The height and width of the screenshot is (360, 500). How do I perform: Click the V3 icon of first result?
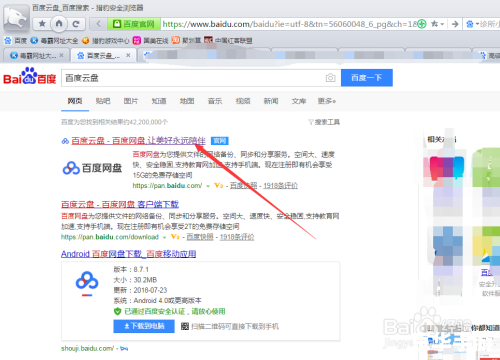click(x=218, y=186)
